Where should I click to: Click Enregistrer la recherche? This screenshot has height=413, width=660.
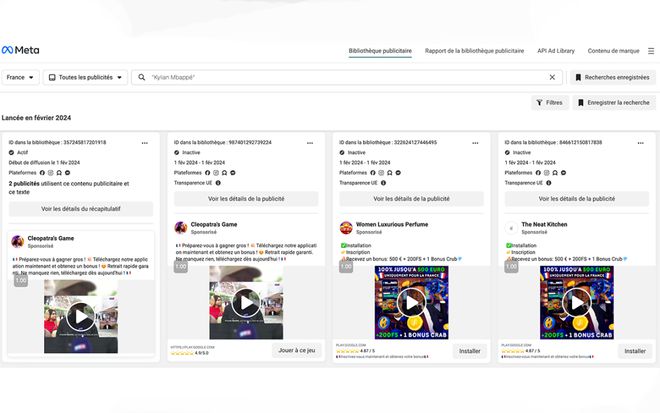click(614, 102)
